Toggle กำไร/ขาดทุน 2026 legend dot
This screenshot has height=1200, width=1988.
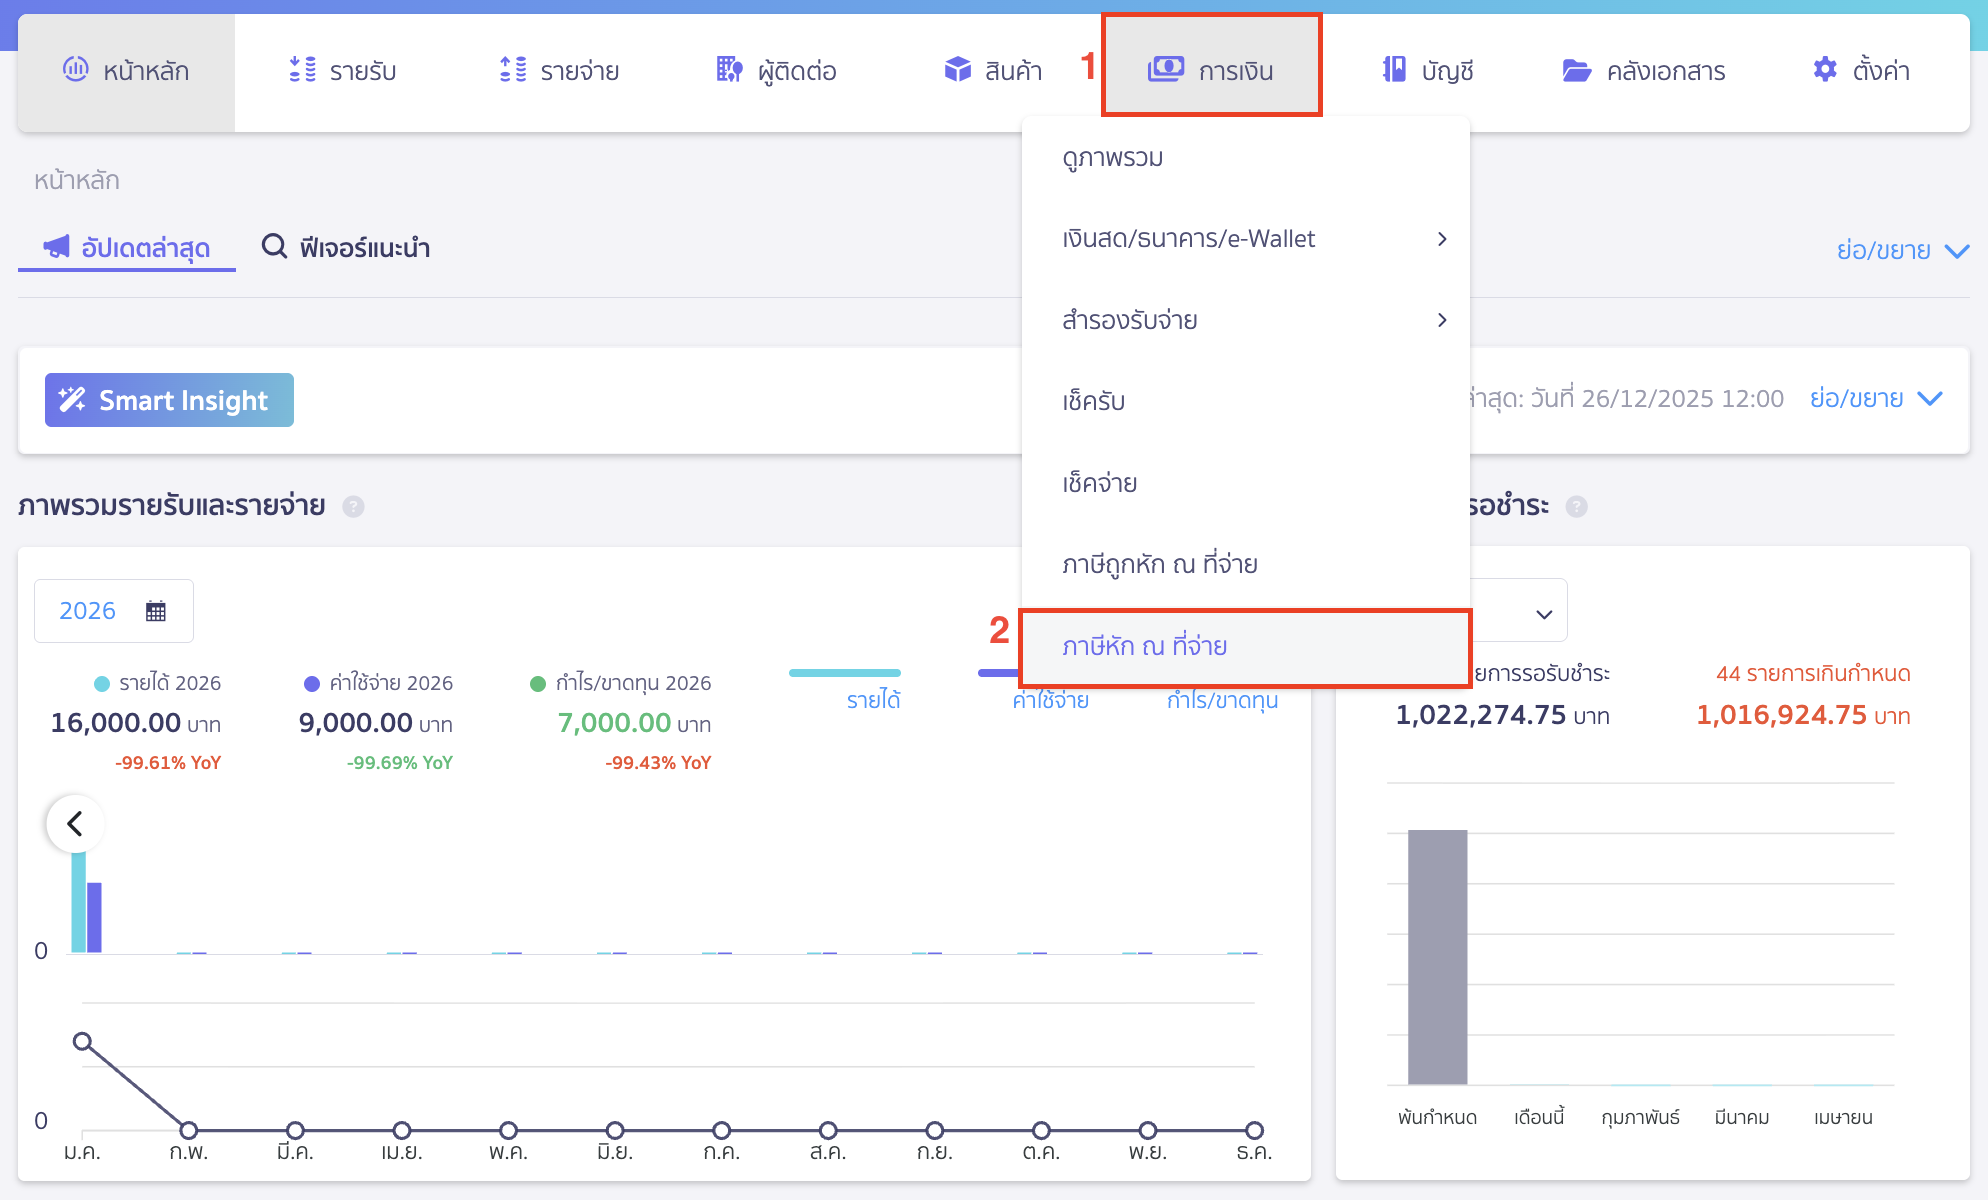pos(537,684)
